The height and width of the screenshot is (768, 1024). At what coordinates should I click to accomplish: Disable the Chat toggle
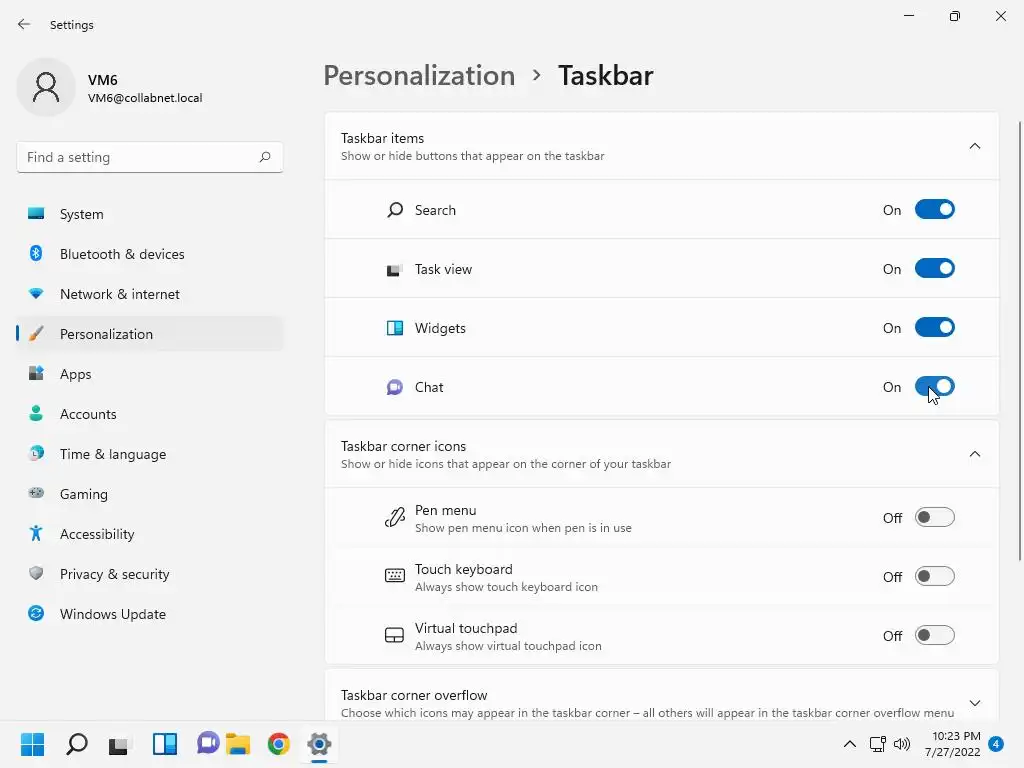tap(935, 387)
